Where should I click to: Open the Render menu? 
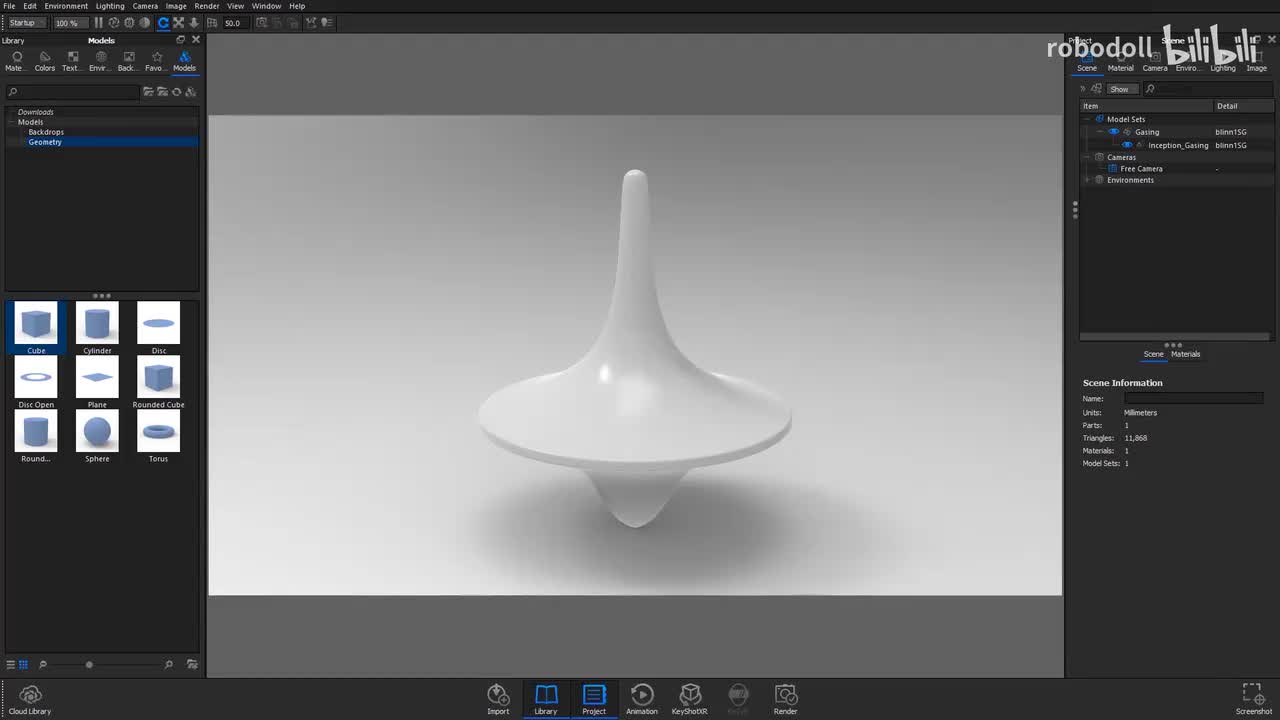(x=207, y=6)
